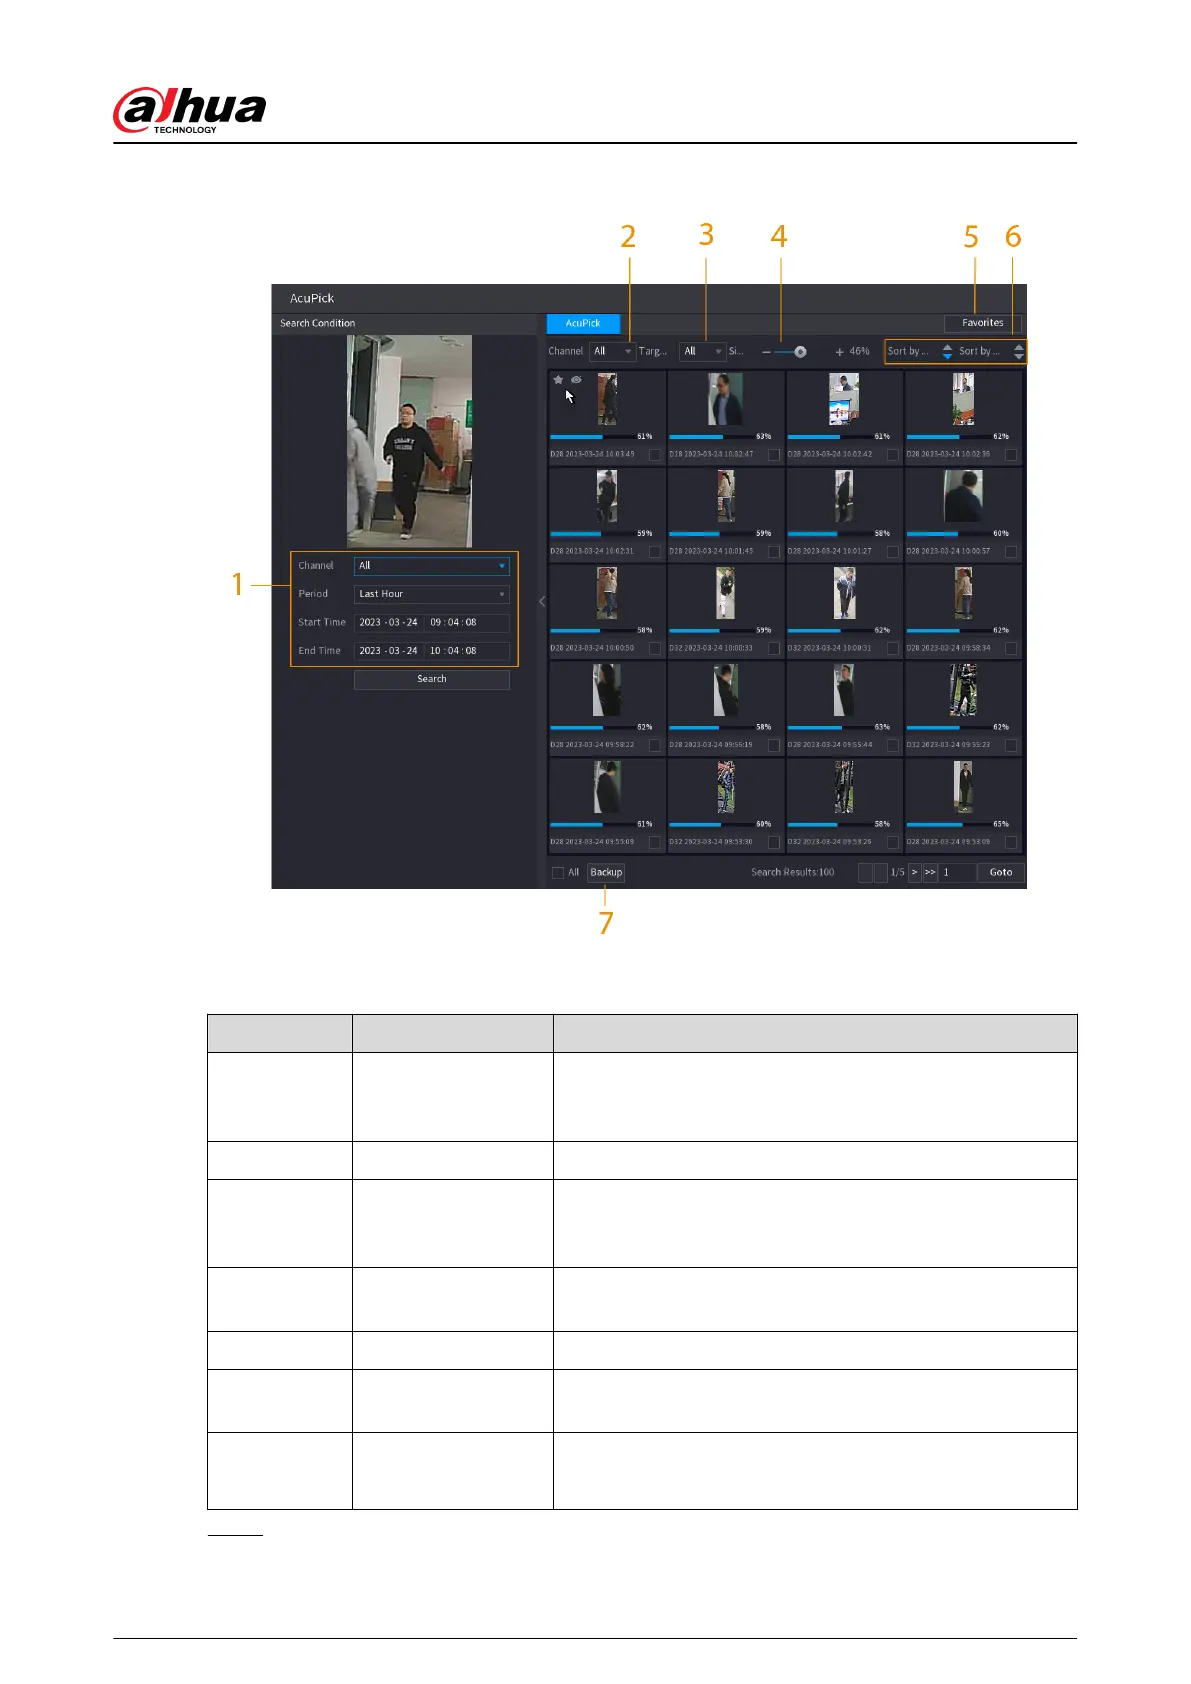Click the eye icon on first result
1191x1684 pixels.
(x=576, y=380)
